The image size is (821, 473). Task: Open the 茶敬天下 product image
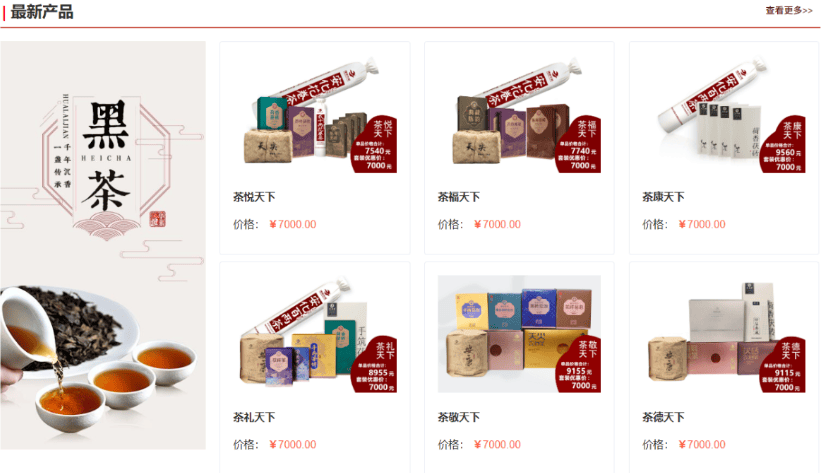click(x=519, y=334)
